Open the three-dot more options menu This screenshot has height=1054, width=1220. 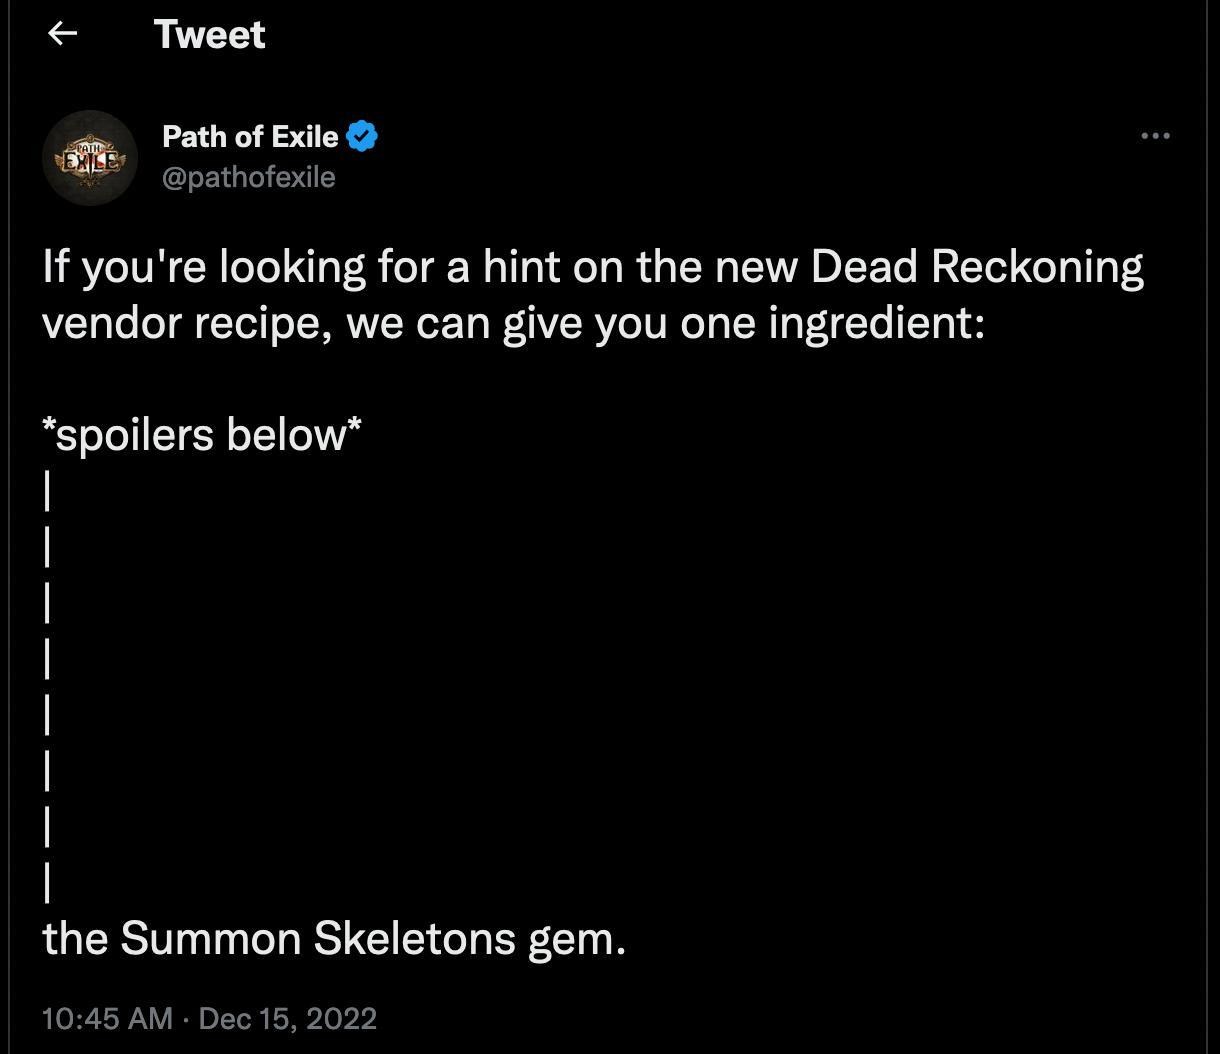(x=1155, y=135)
